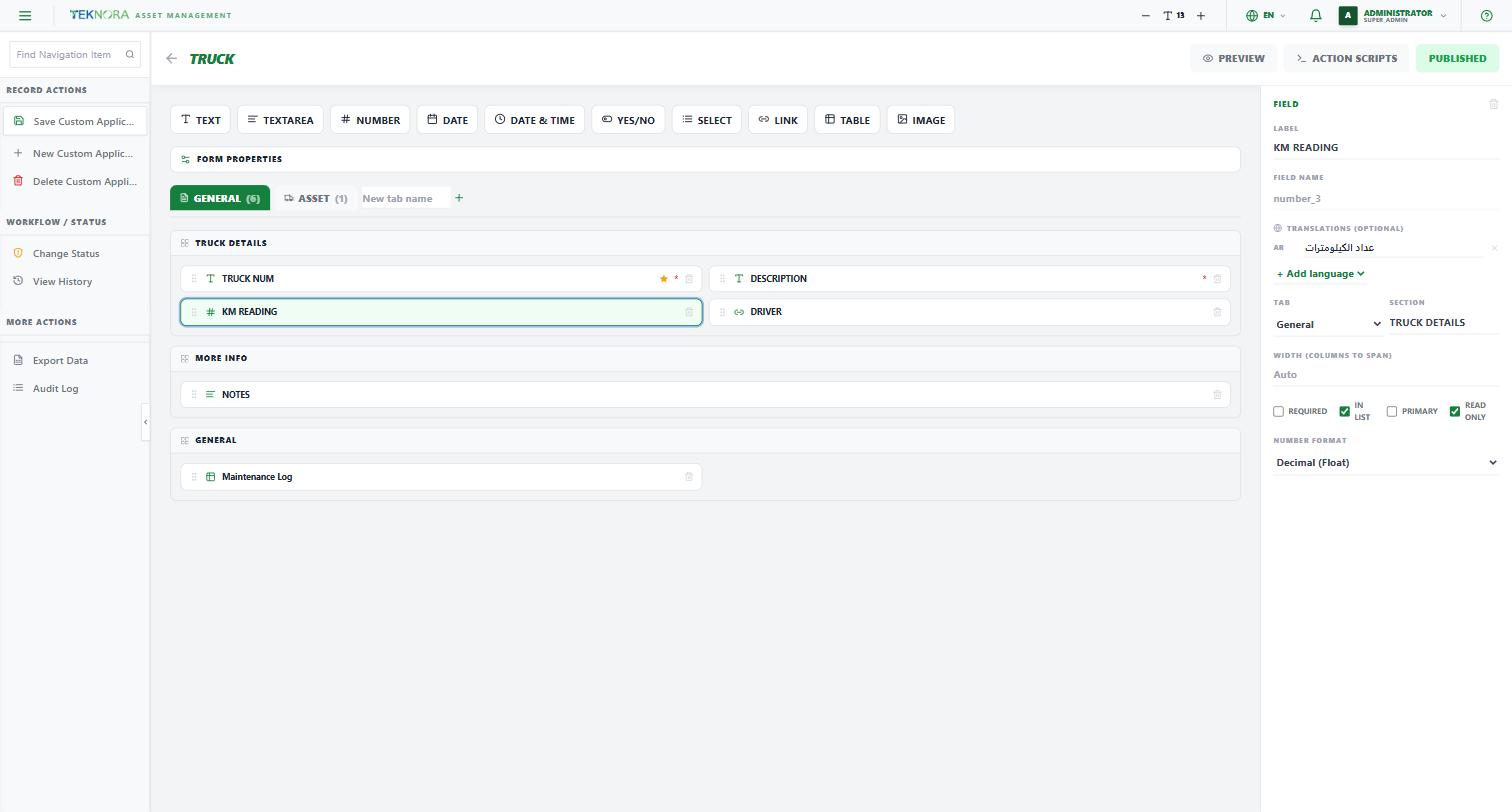Delete the KM READING field using its trash icon
1512x812 pixels.
689,312
